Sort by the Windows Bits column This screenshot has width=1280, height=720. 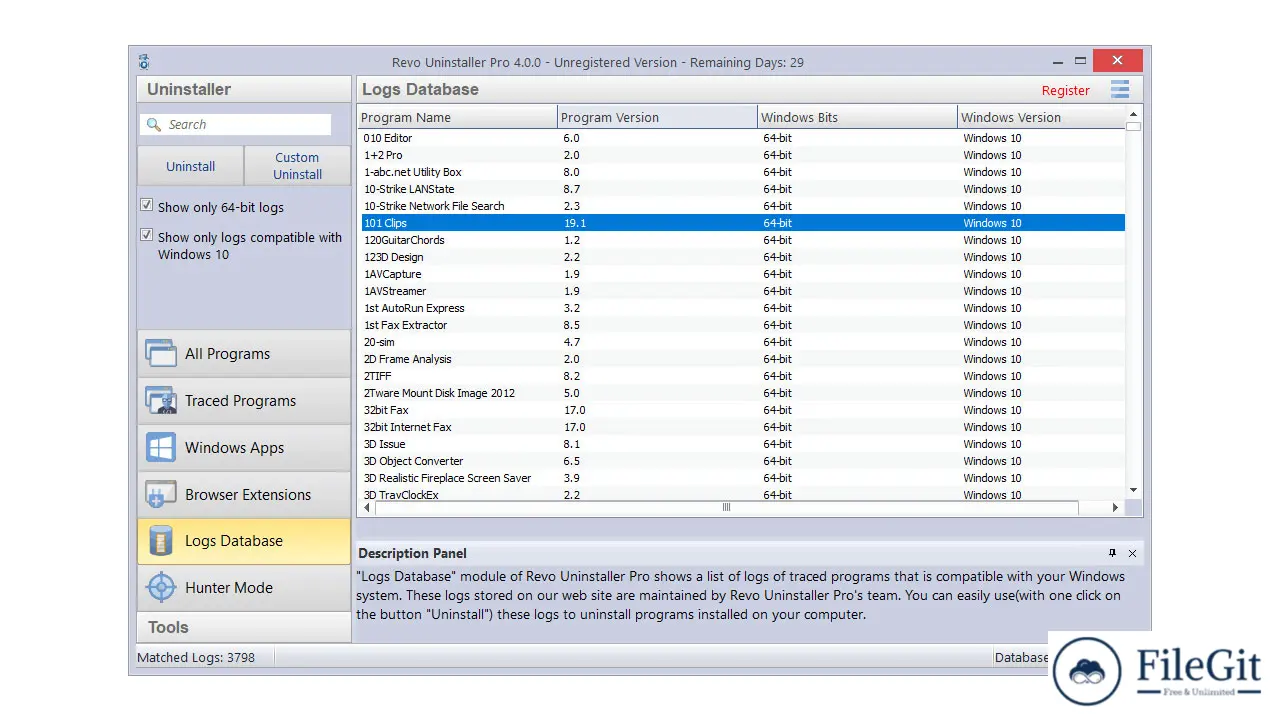pyautogui.click(x=858, y=117)
